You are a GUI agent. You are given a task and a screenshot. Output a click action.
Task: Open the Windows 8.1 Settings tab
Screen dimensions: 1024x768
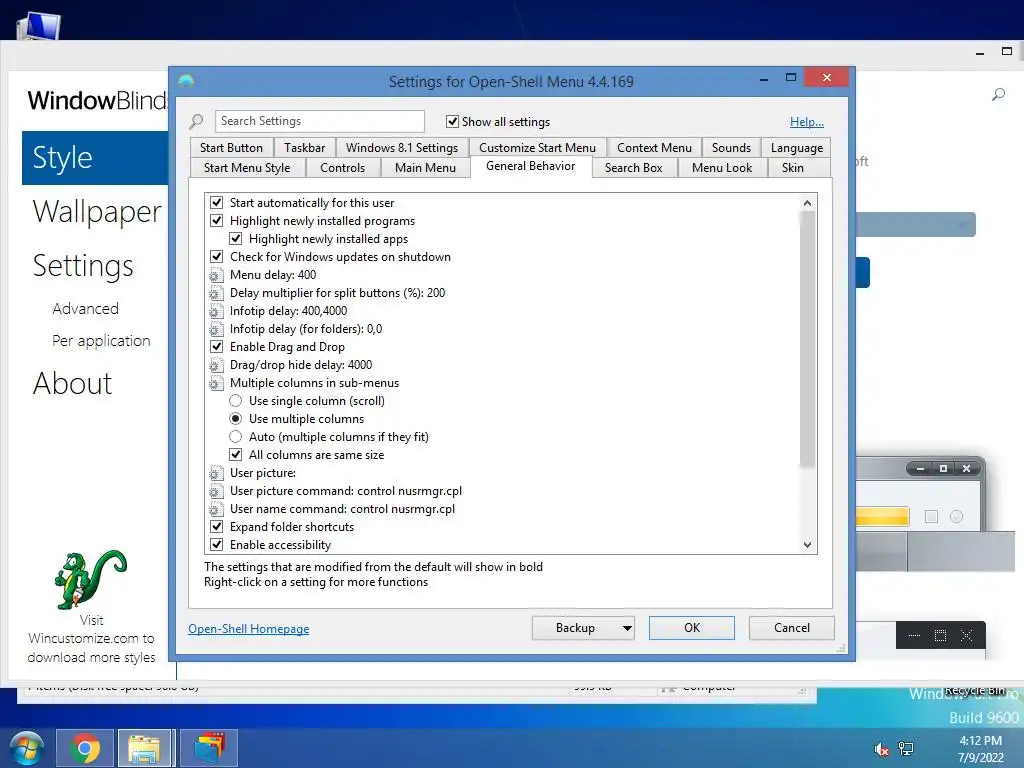(x=402, y=148)
